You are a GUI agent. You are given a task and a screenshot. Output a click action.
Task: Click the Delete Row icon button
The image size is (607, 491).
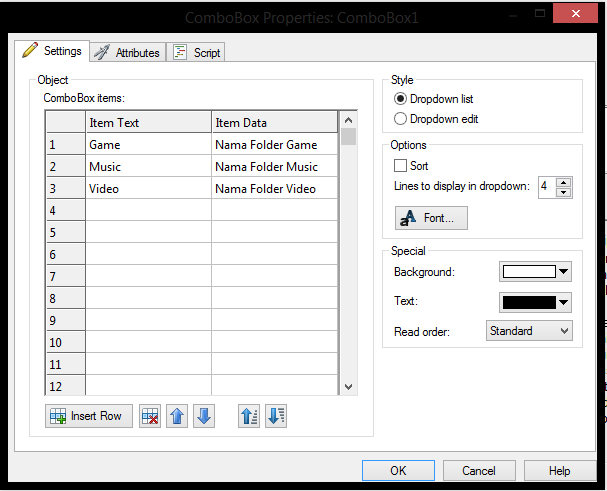(x=150, y=416)
